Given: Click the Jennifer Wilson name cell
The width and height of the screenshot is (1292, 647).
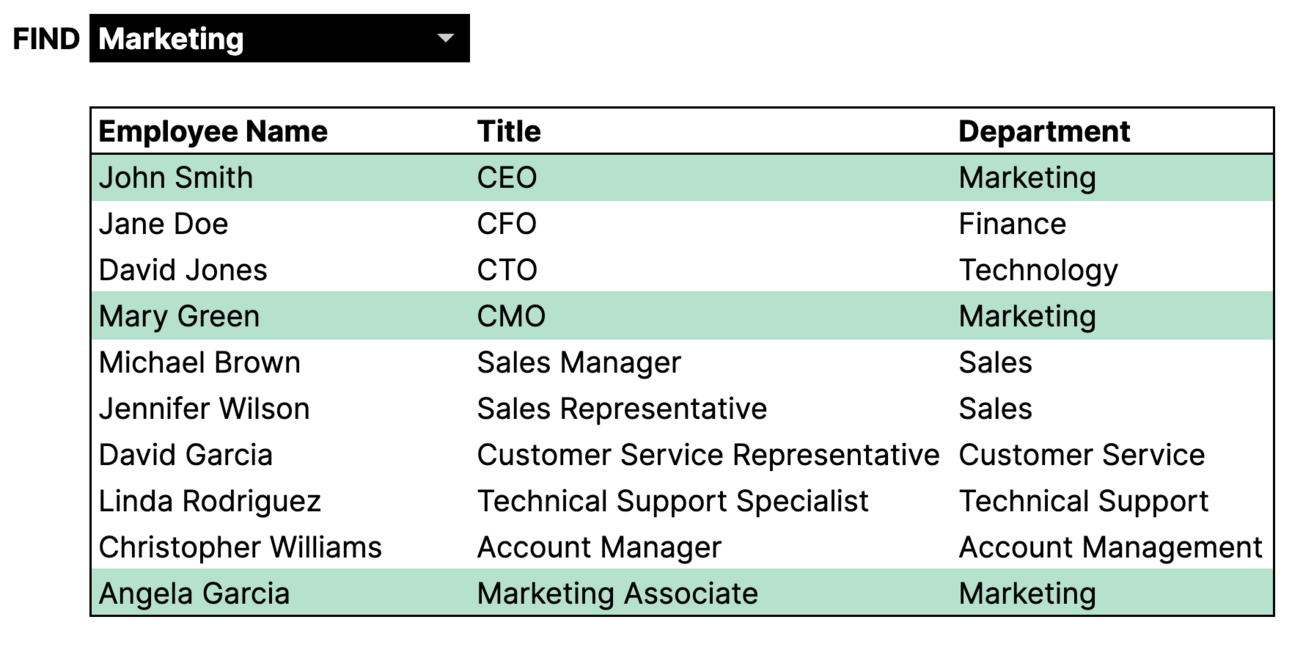Looking at the screenshot, I should point(204,409).
